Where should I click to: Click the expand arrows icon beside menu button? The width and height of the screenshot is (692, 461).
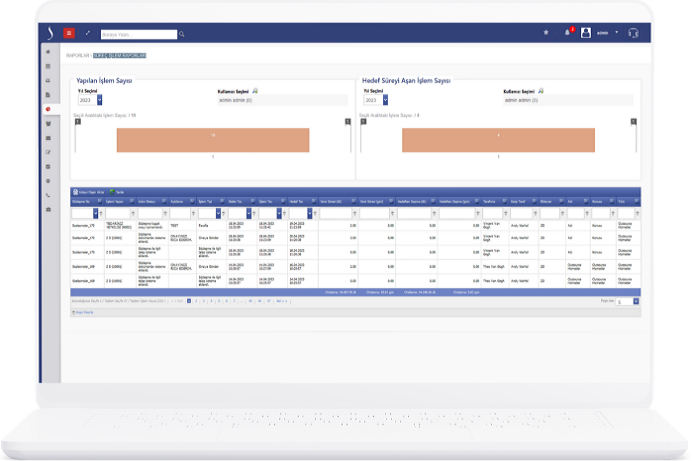pos(87,34)
